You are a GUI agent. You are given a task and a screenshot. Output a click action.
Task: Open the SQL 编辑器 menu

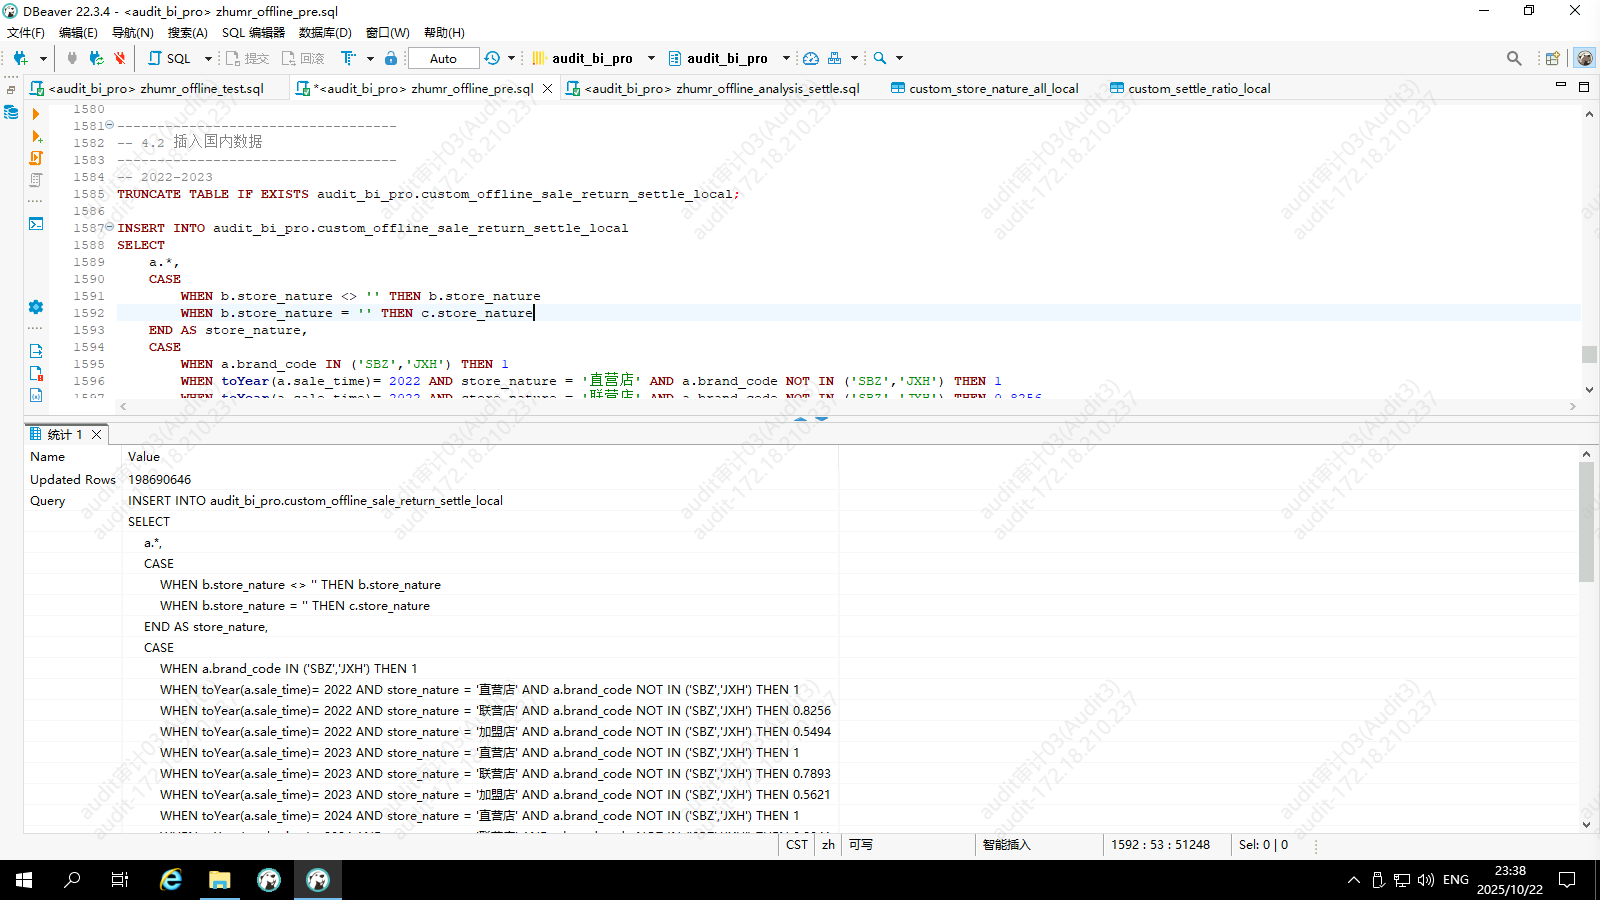(253, 32)
